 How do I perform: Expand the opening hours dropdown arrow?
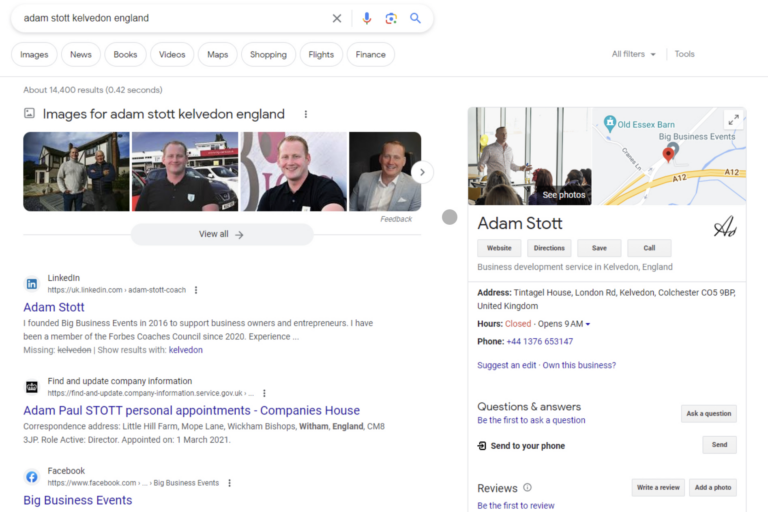coord(588,324)
